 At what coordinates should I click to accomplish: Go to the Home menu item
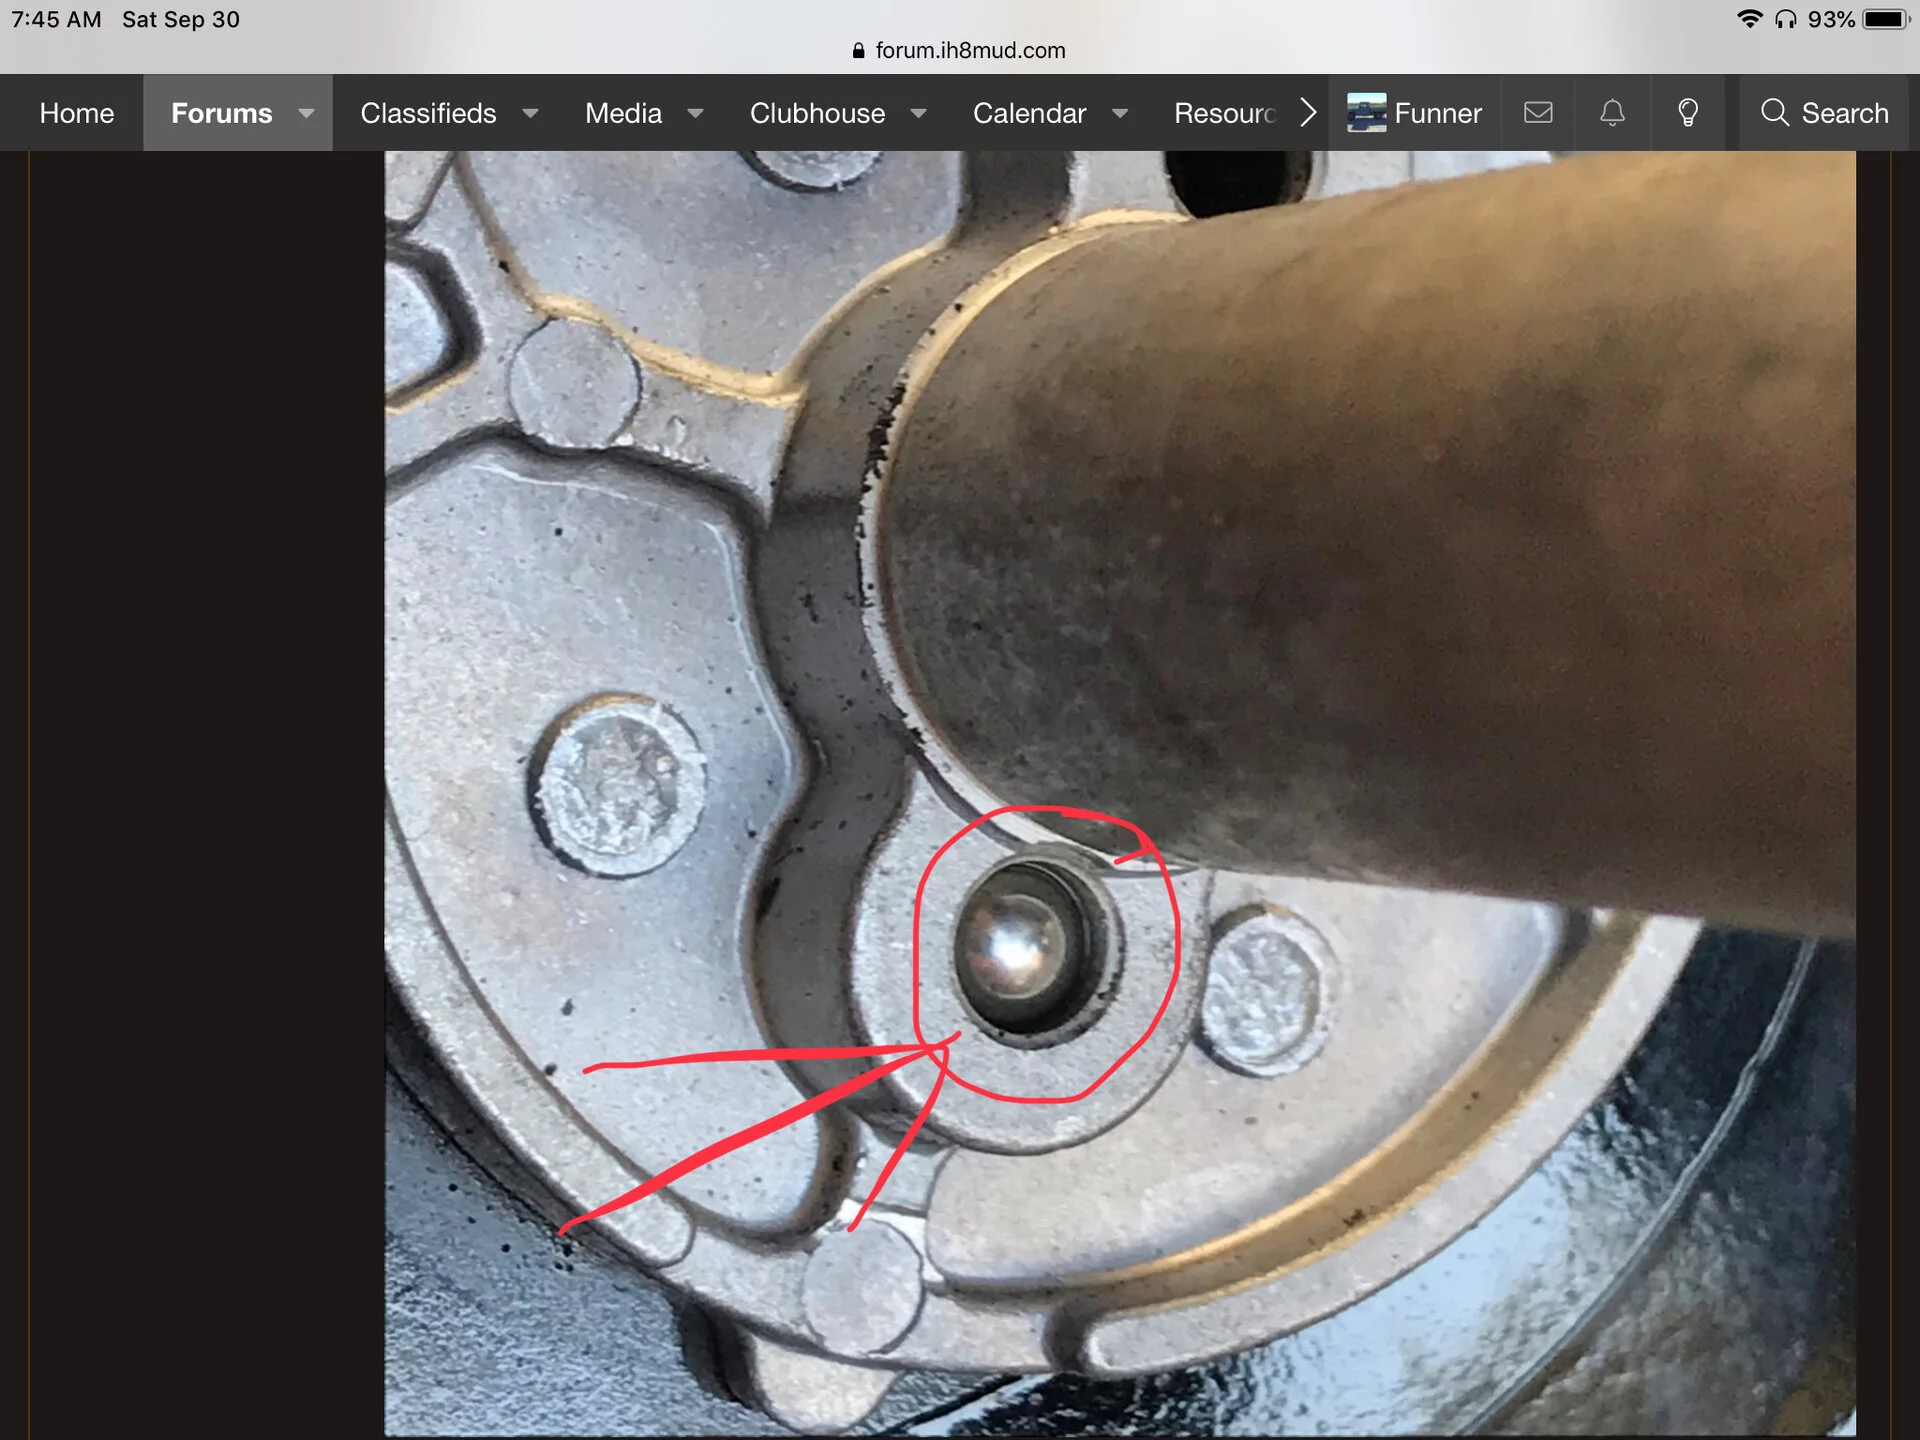pyautogui.click(x=76, y=113)
